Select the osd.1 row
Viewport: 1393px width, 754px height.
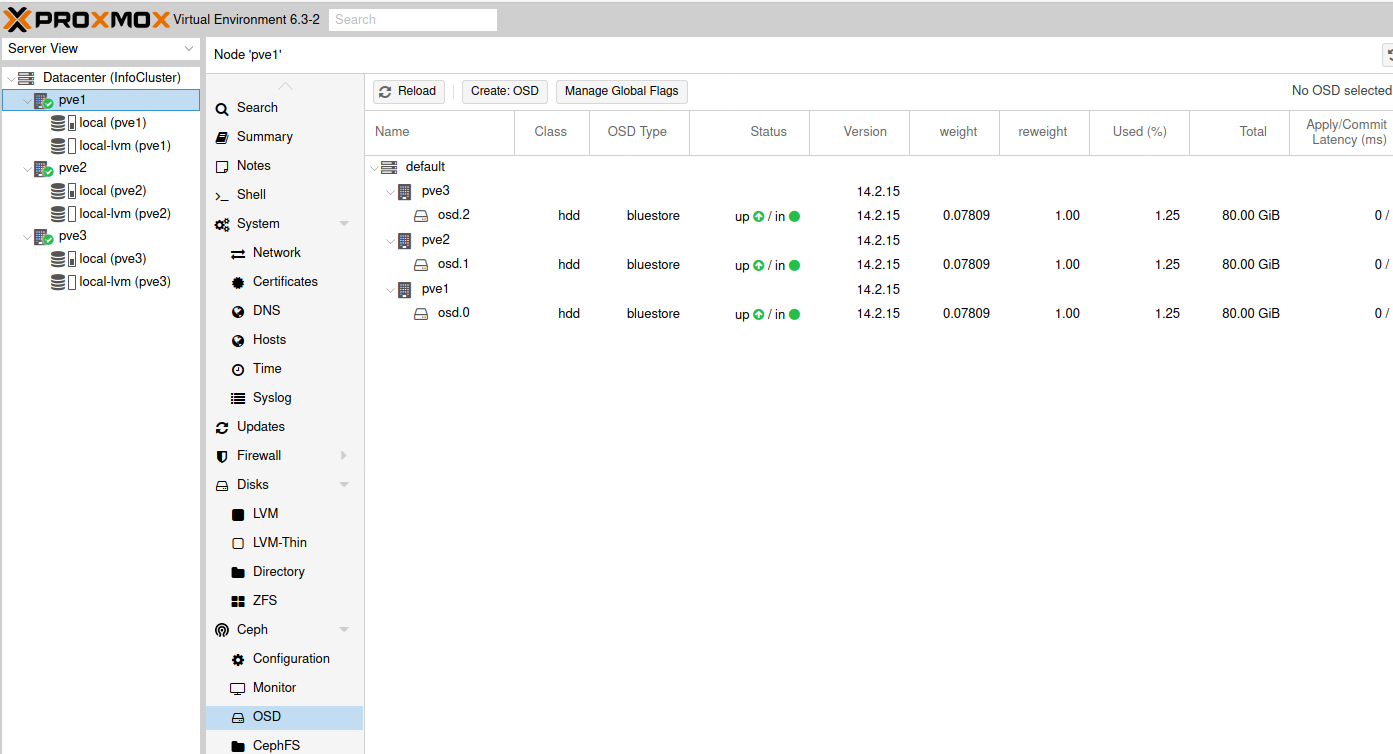point(879,265)
